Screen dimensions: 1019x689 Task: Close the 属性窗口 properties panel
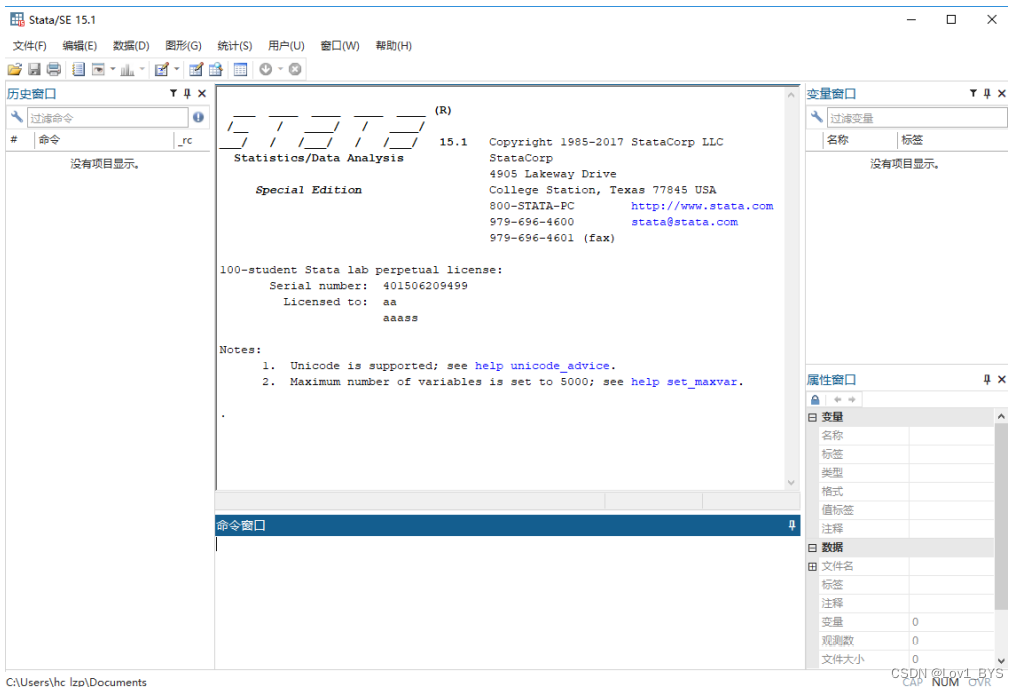[1002, 380]
